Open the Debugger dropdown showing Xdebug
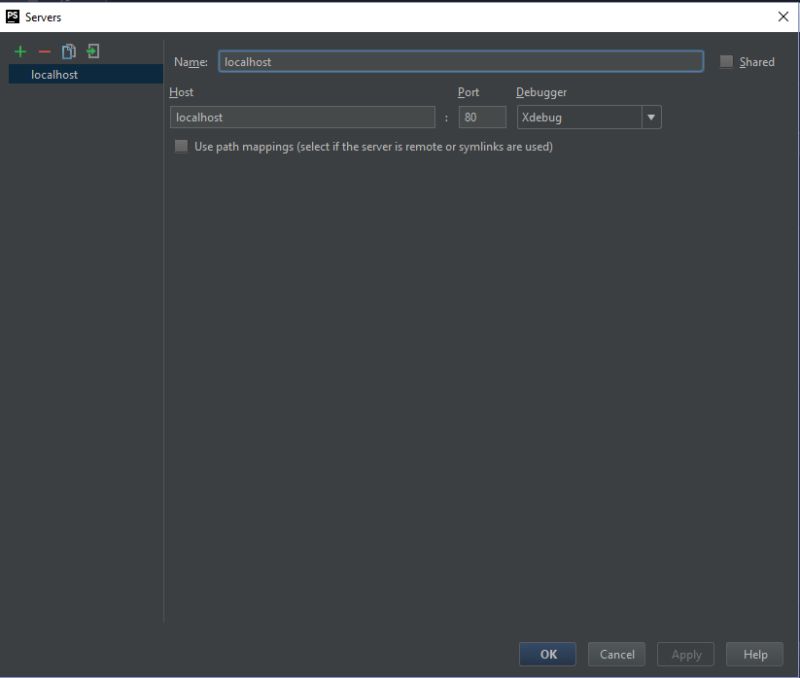Viewport: 800px width, 678px height. coord(589,117)
